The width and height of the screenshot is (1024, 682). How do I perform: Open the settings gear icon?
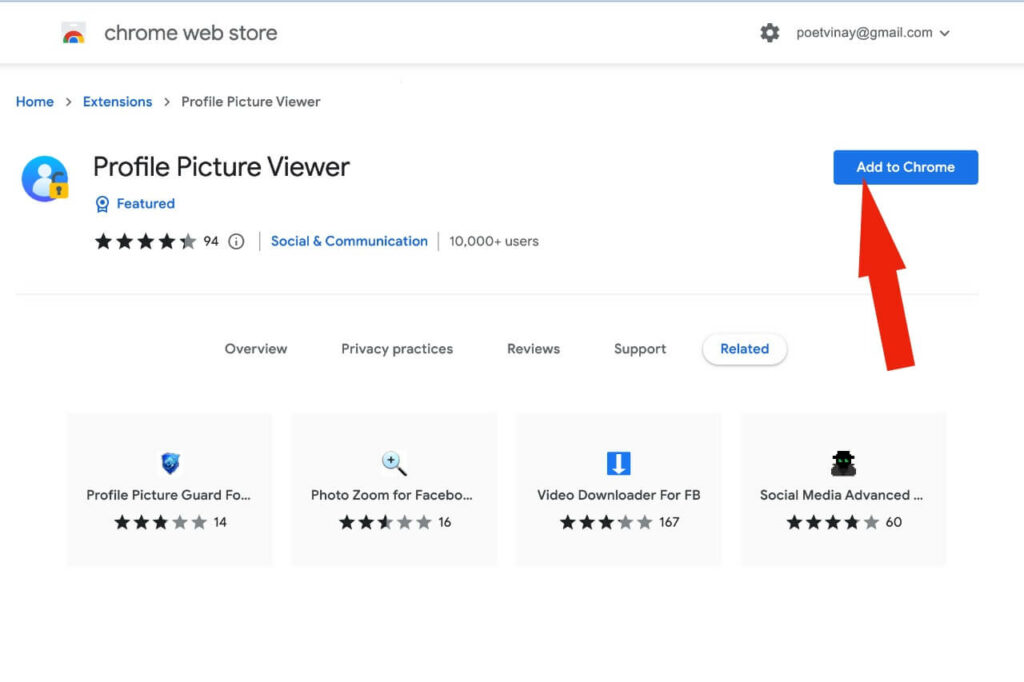[x=769, y=33]
